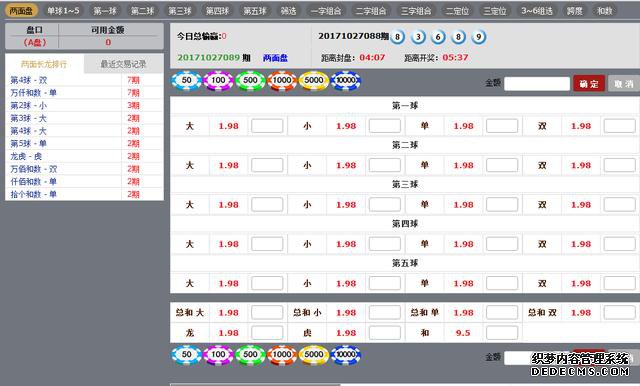Select the top orange 1000 chip
640x386 pixels.
pyautogui.click(x=282, y=80)
